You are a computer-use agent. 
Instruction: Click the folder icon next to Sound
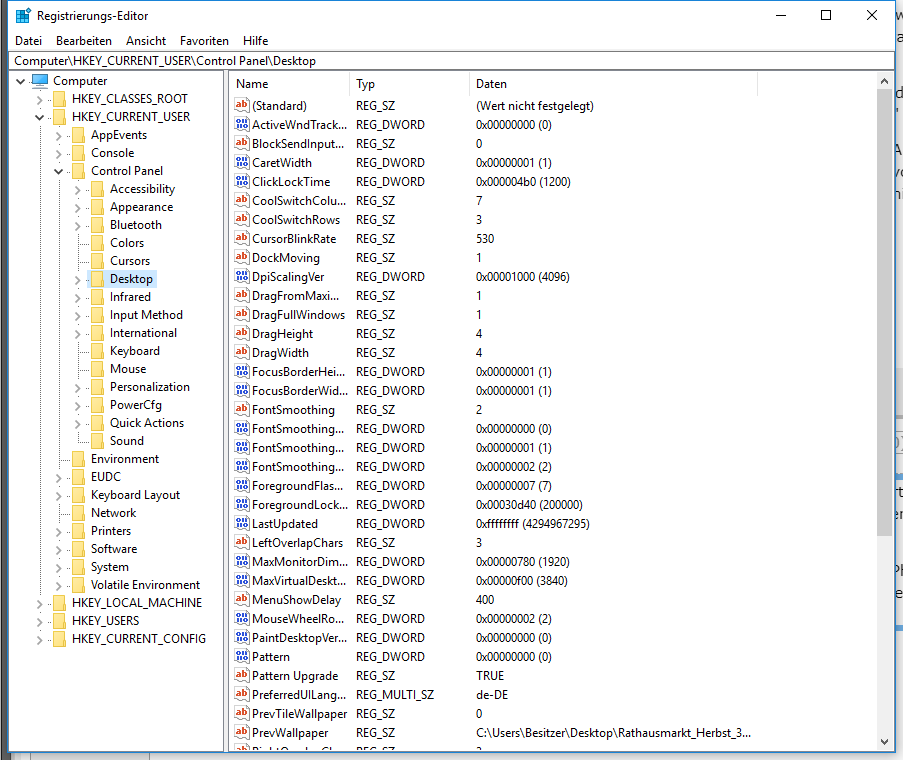coord(97,441)
